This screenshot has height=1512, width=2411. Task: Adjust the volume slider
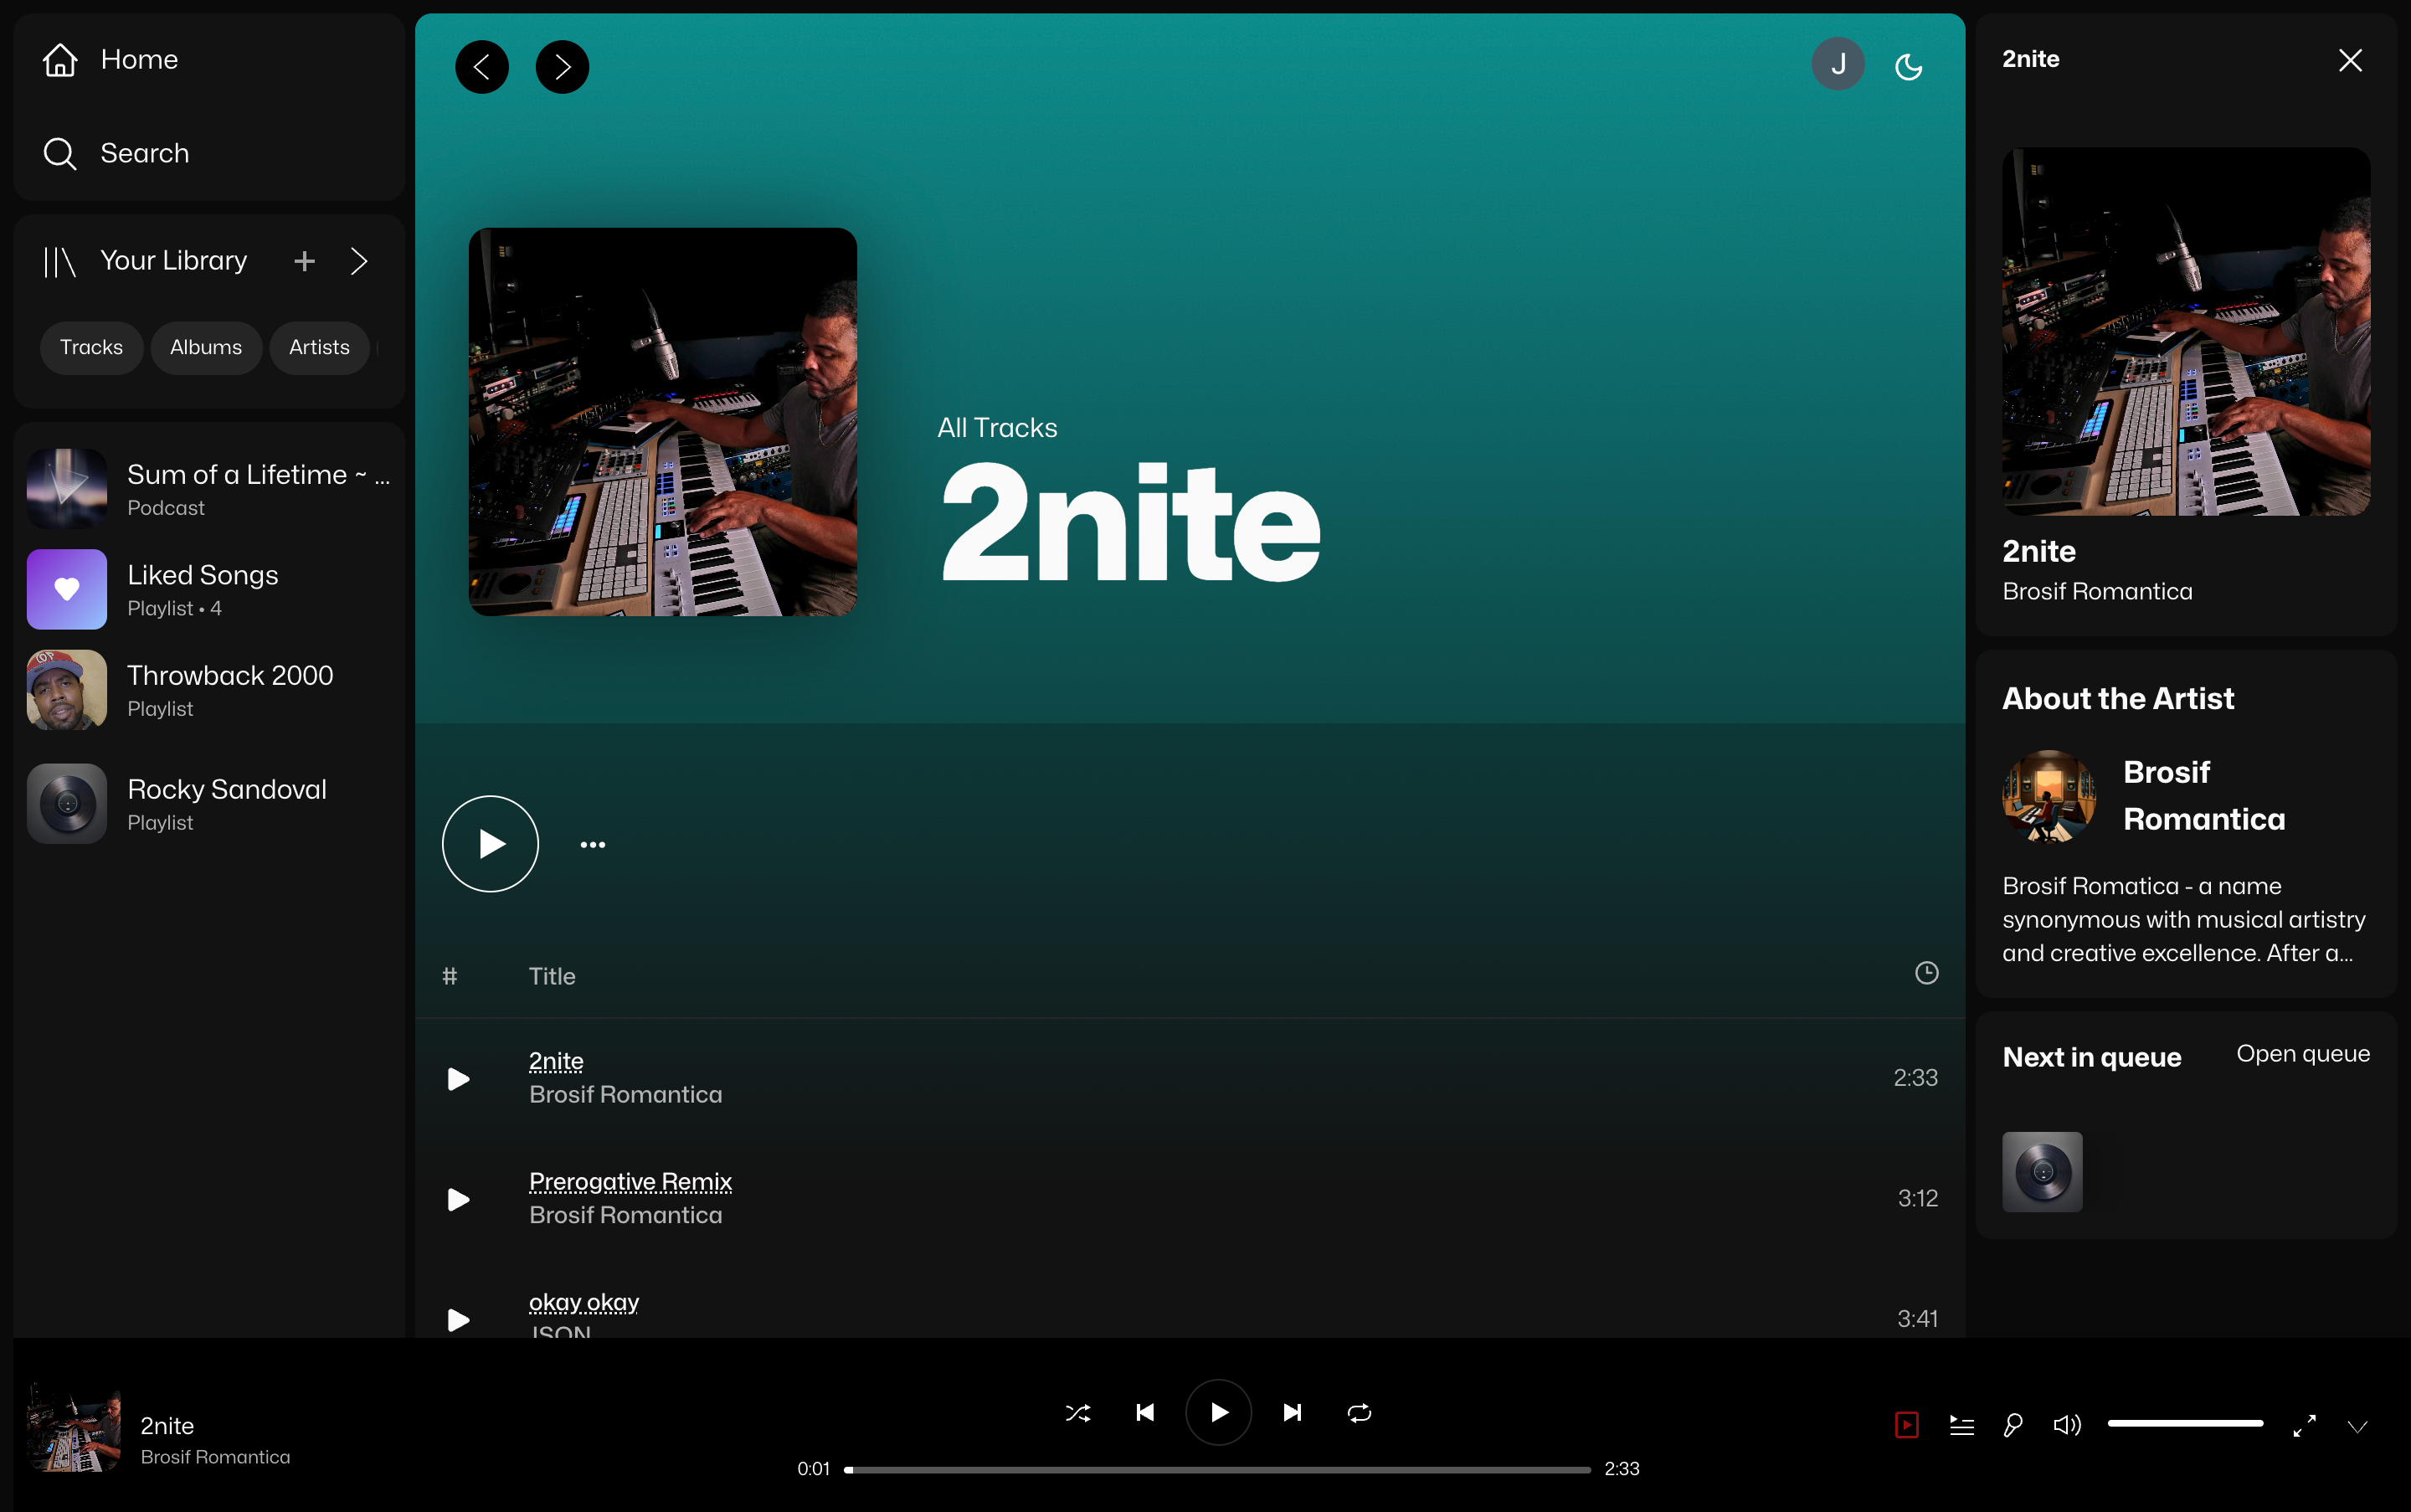pyautogui.click(x=2185, y=1423)
